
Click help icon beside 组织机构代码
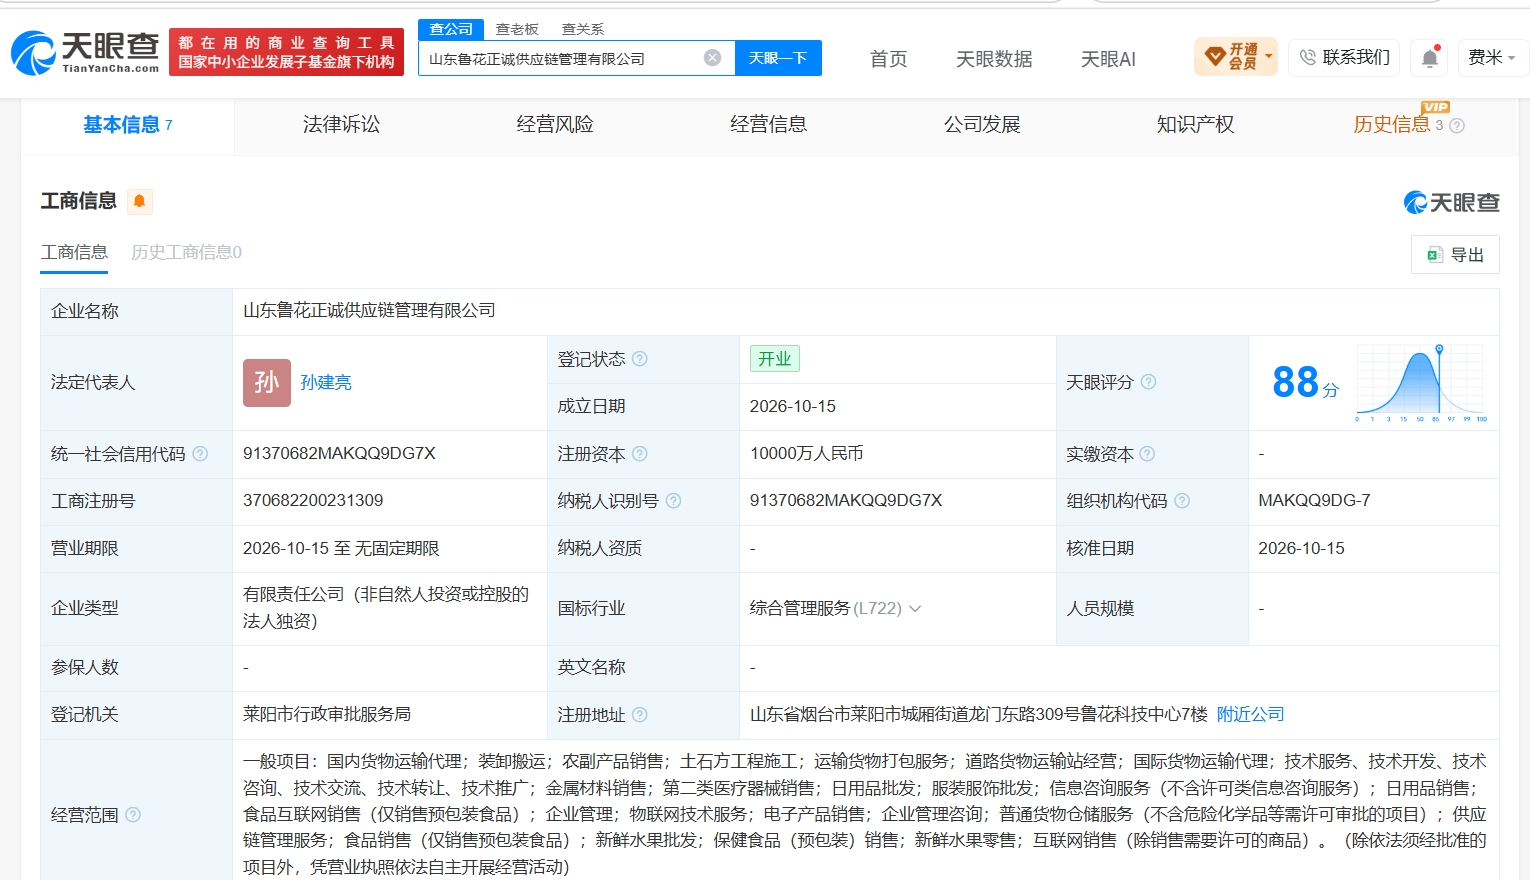[1182, 501]
